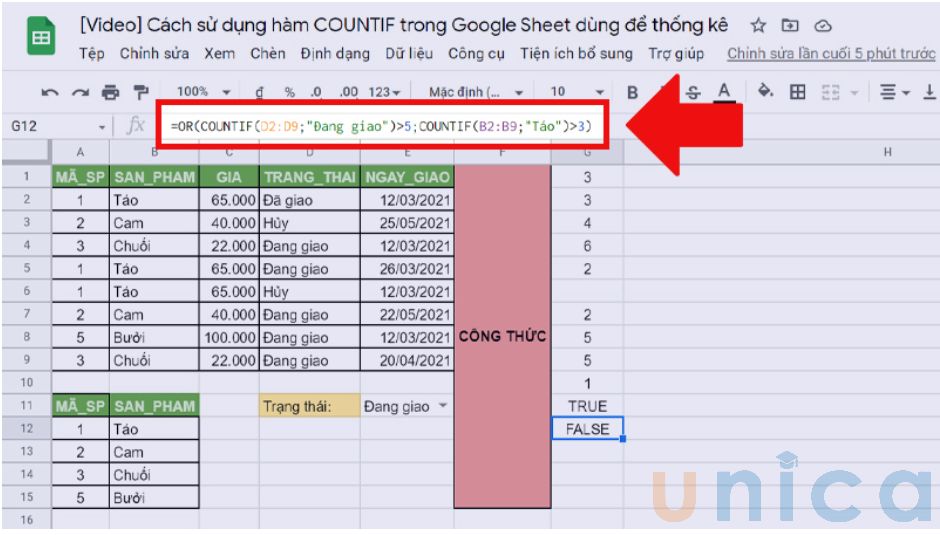940x535 pixels.
Task: Open the font size 10 dropdown
Action: coord(576,92)
